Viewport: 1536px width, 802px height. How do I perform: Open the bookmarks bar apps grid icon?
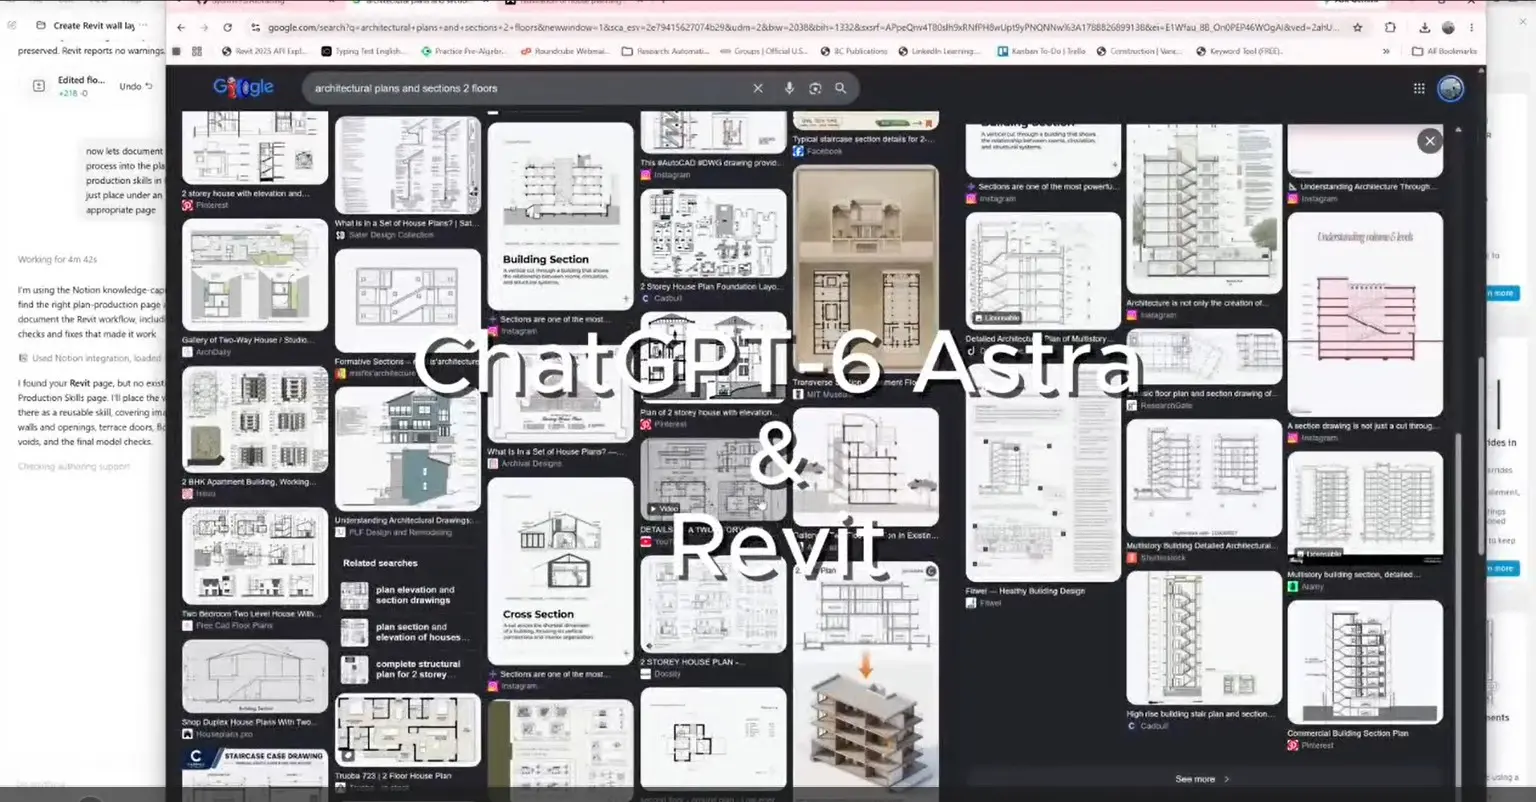[x=197, y=51]
